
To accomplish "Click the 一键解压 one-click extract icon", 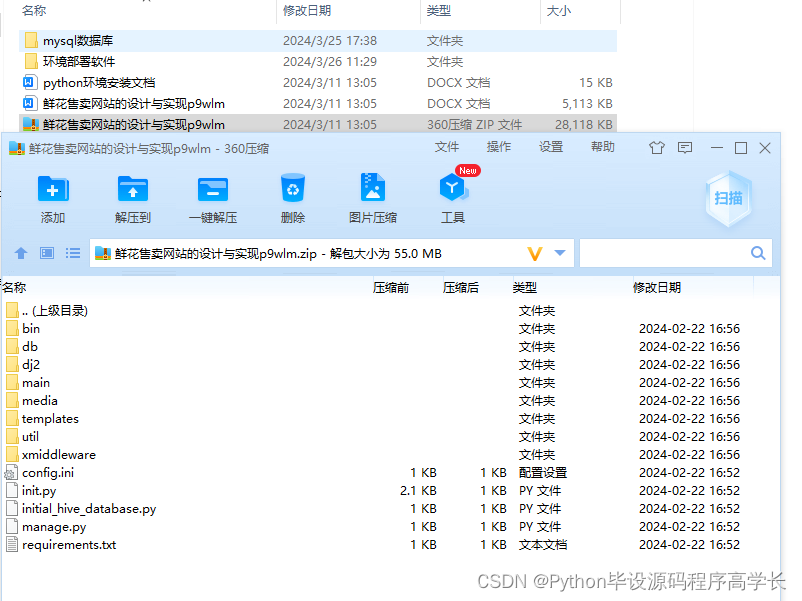I will (x=213, y=190).
